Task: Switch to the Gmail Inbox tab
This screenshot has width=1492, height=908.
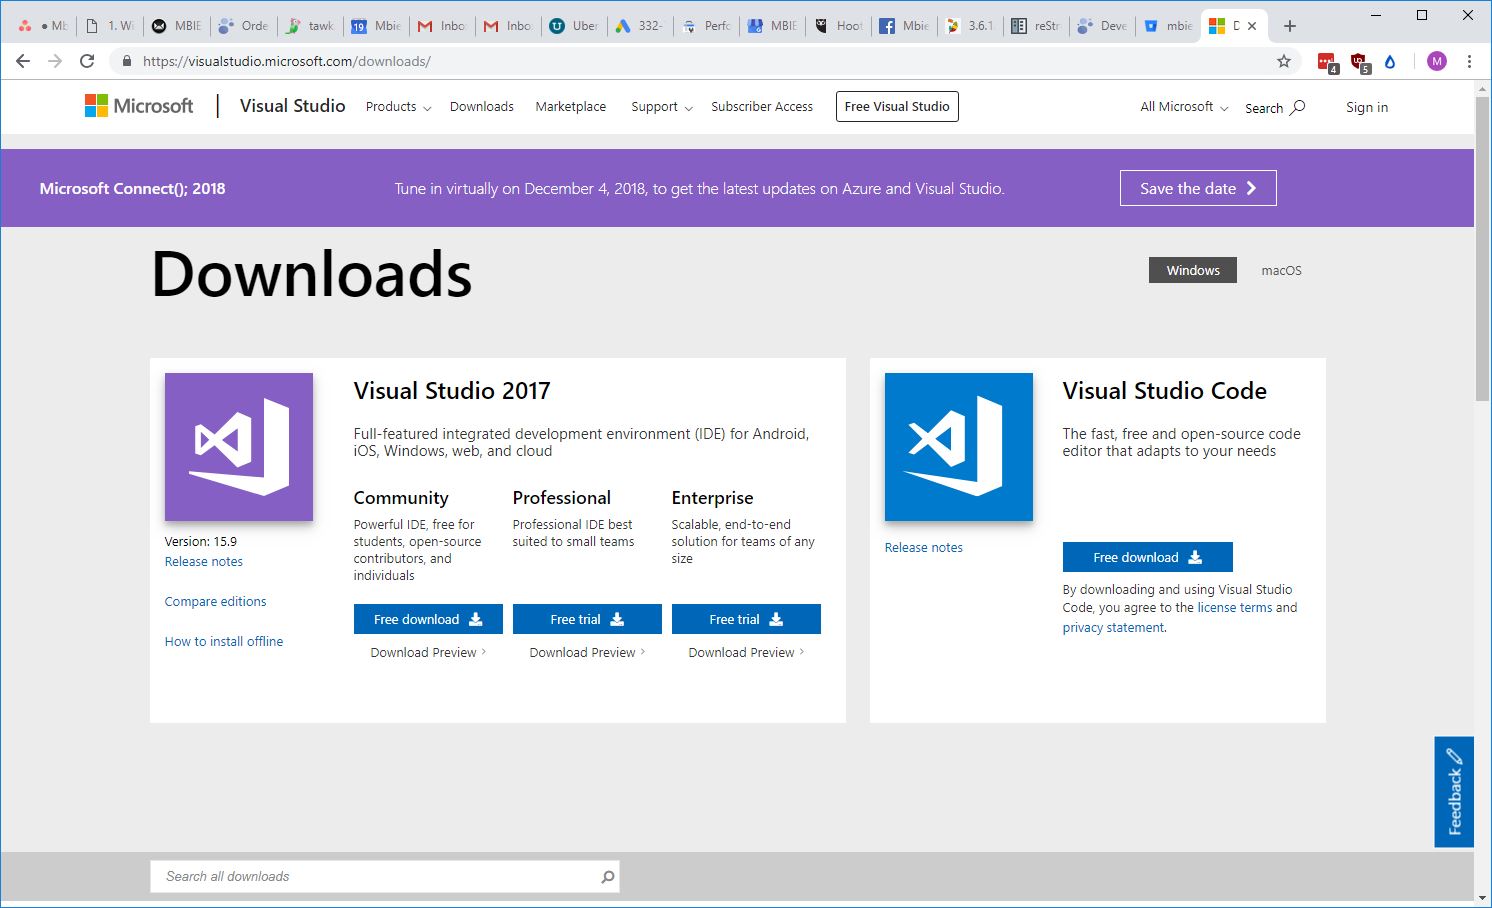Action: 441,26
